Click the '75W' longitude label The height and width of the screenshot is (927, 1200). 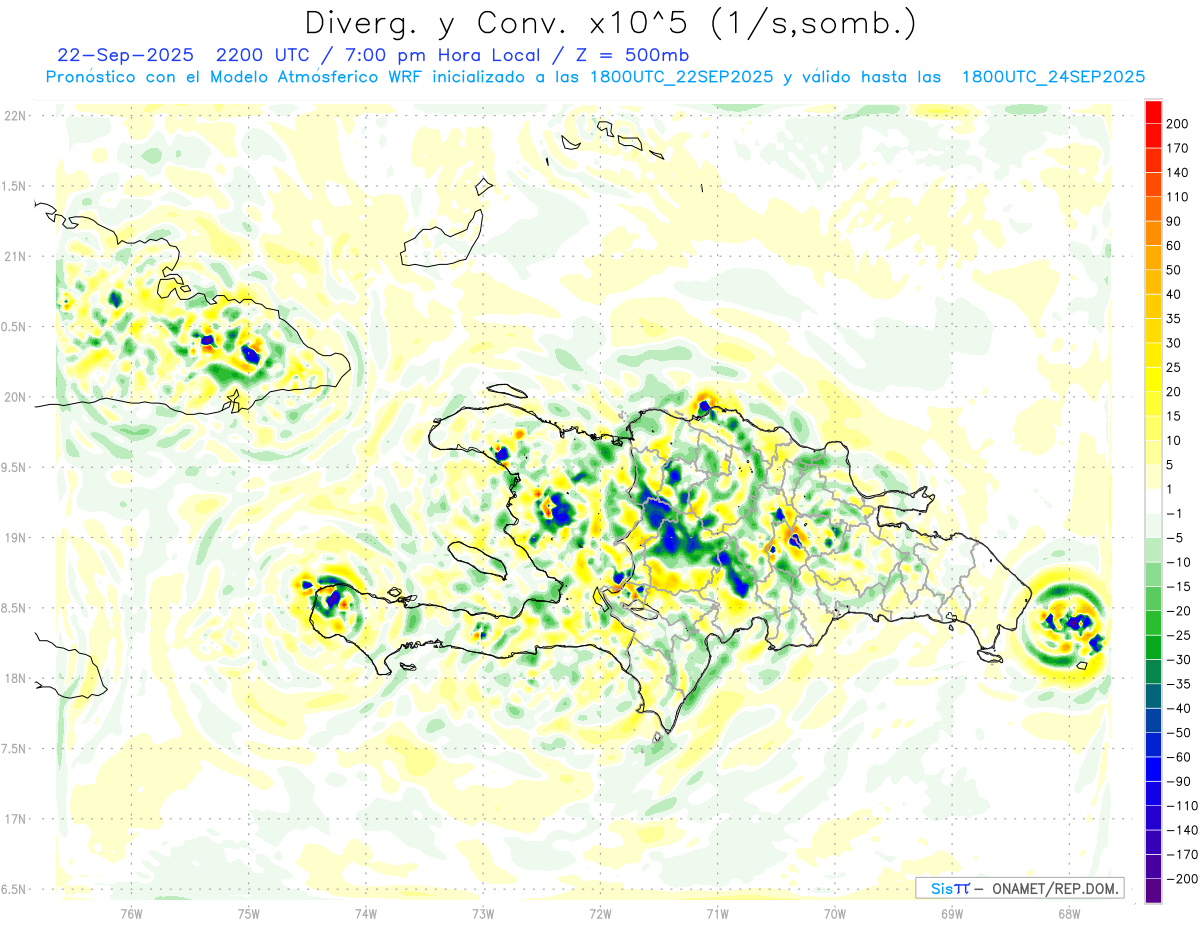pyautogui.click(x=249, y=913)
